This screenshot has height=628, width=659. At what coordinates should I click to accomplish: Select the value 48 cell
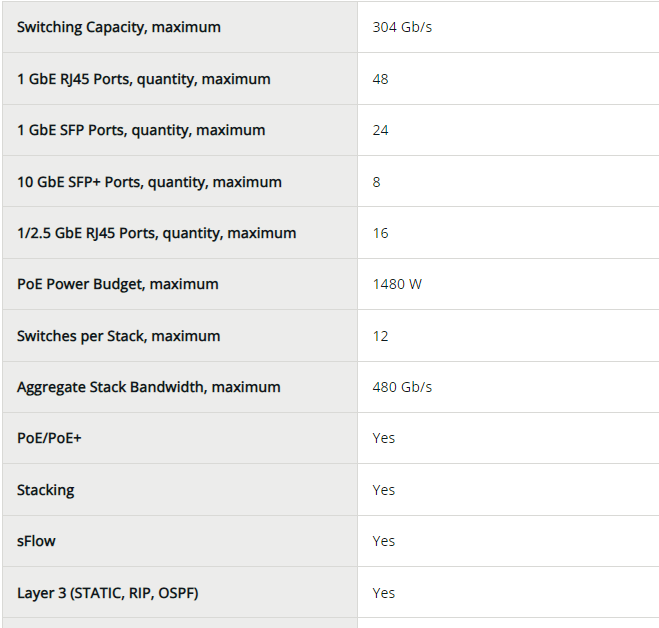(380, 79)
